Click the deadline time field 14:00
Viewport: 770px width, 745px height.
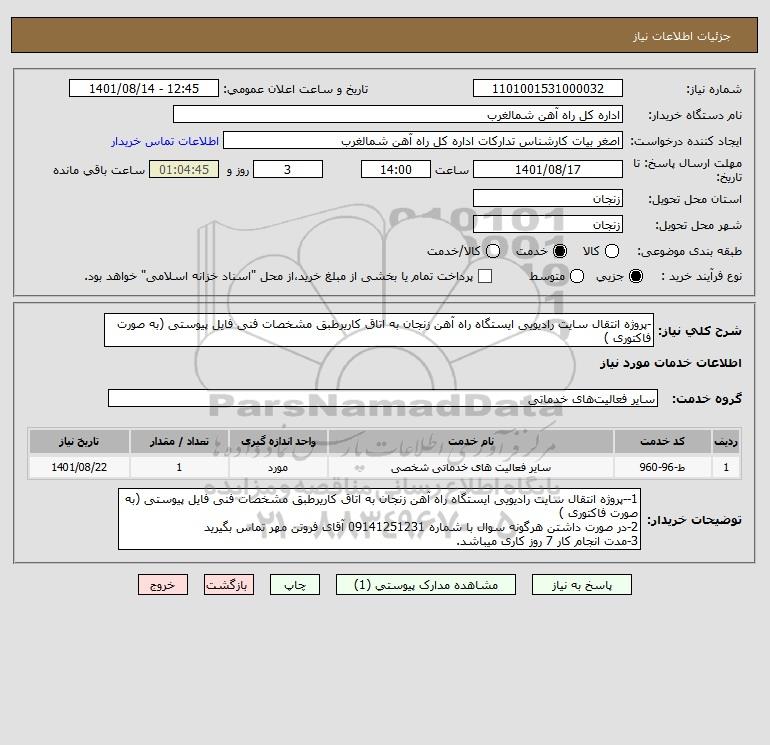[396, 169]
